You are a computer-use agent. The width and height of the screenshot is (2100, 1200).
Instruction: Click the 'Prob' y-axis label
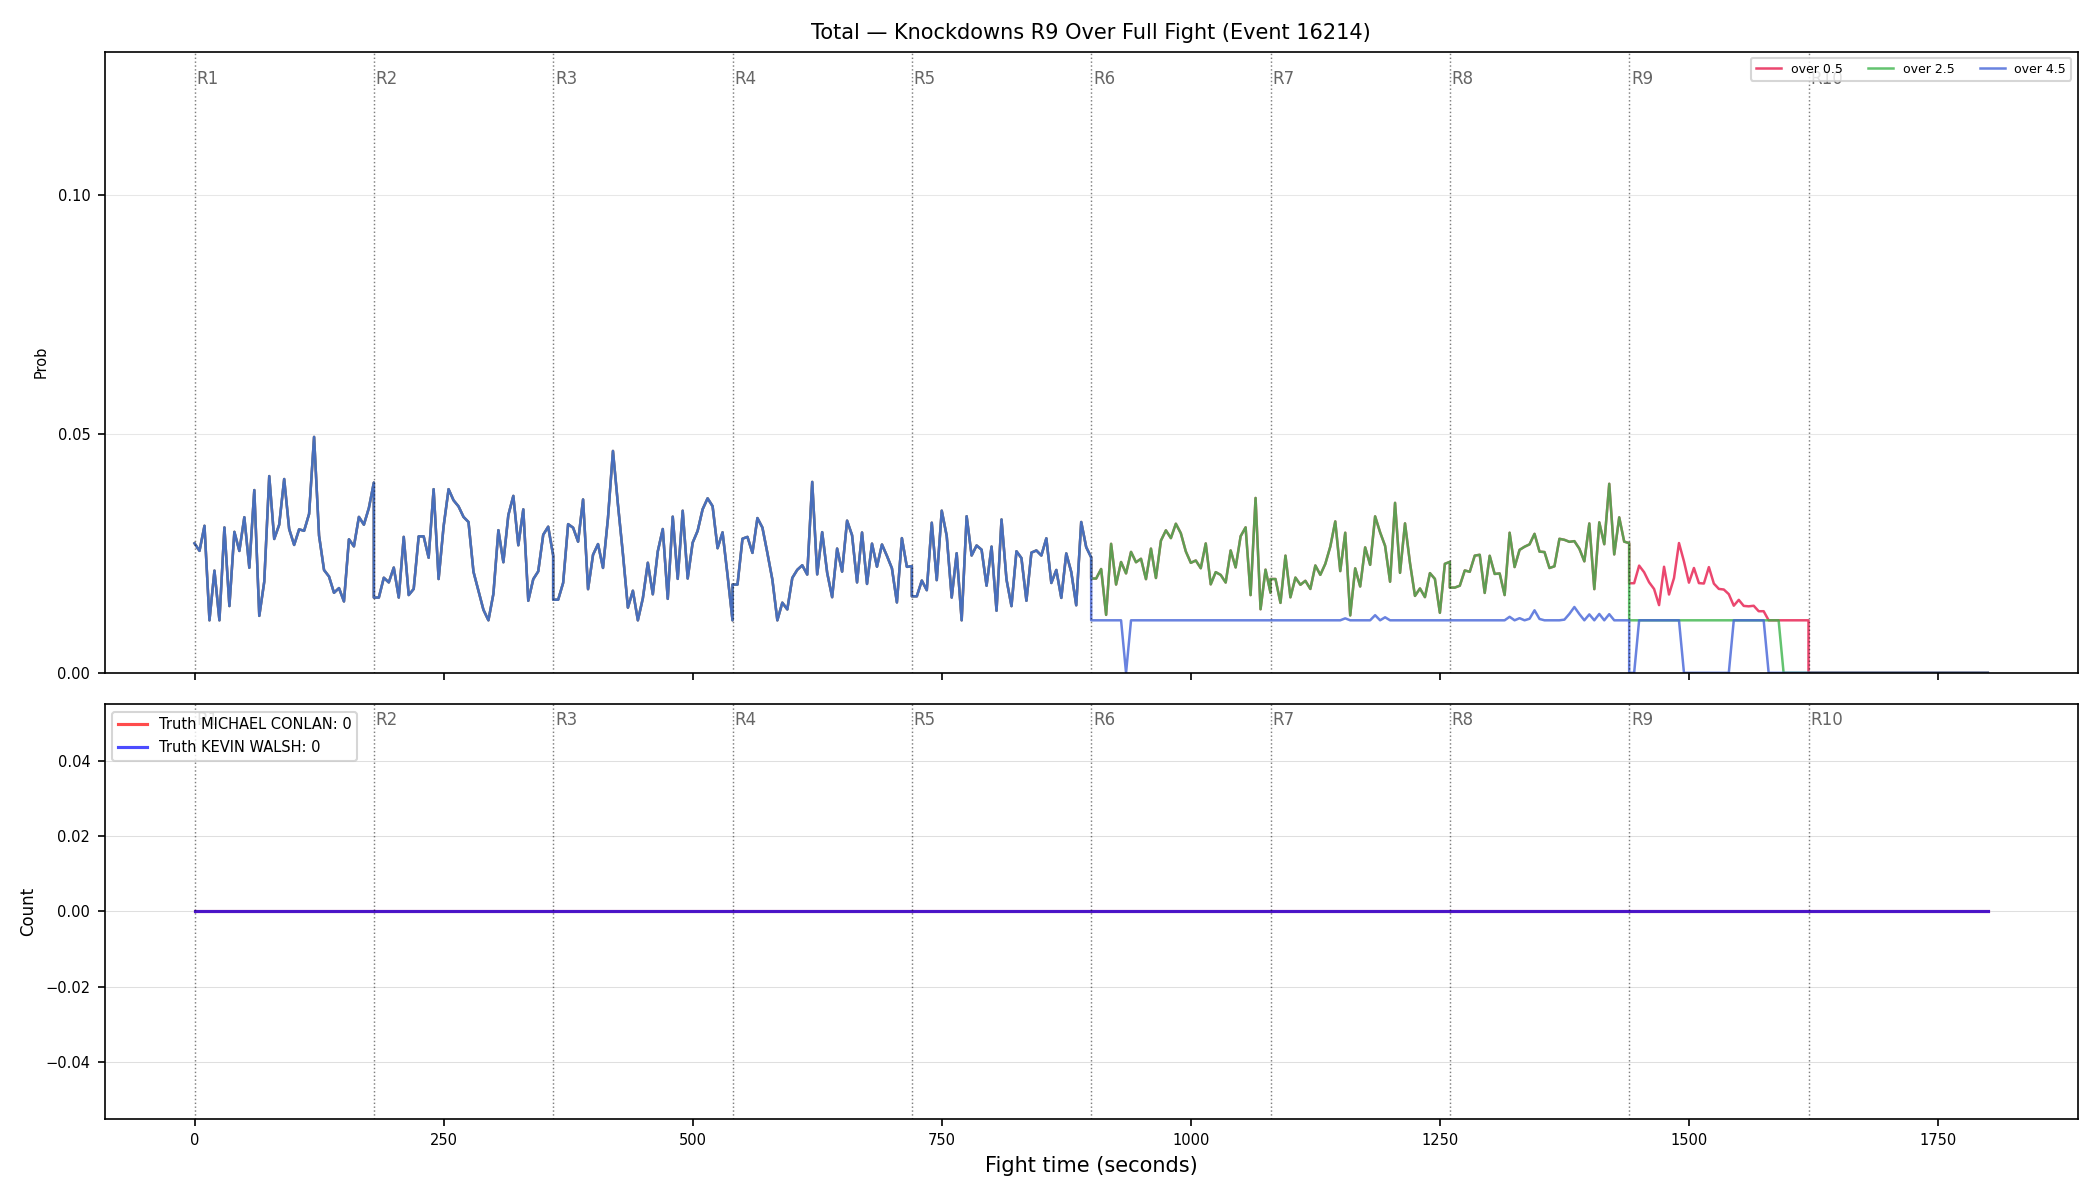tap(41, 363)
